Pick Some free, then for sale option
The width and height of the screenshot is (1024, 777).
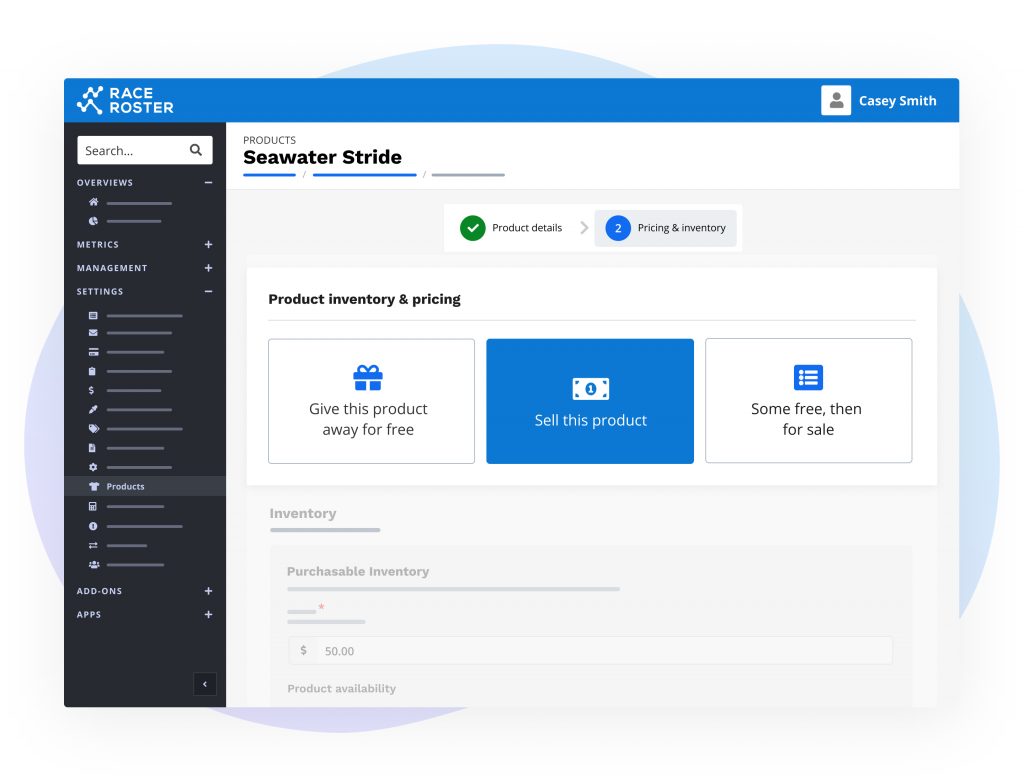(x=808, y=401)
